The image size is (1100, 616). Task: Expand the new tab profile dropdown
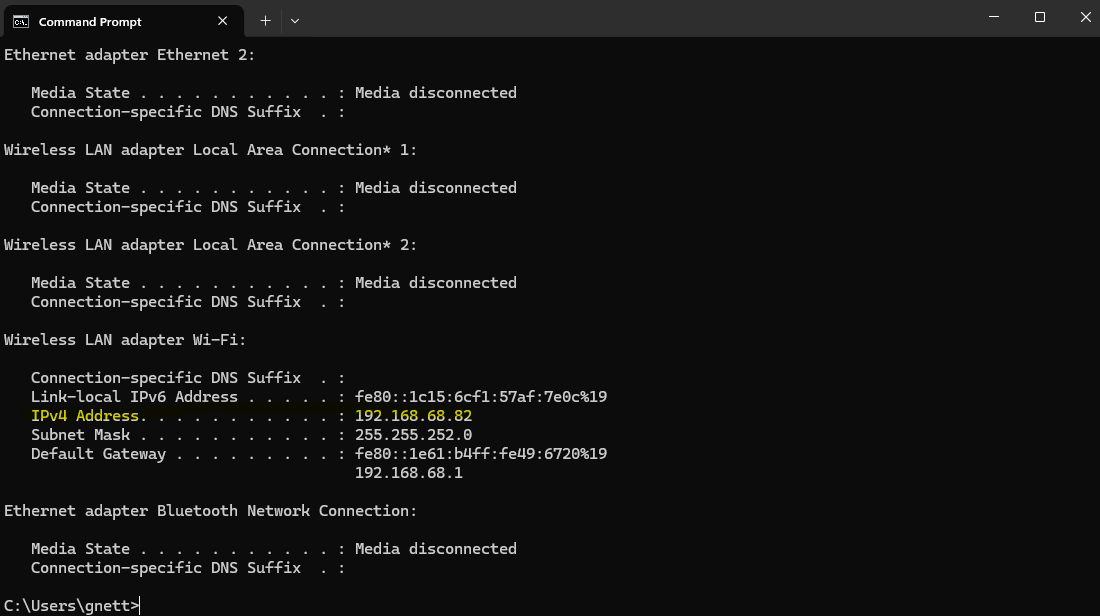pyautogui.click(x=295, y=21)
